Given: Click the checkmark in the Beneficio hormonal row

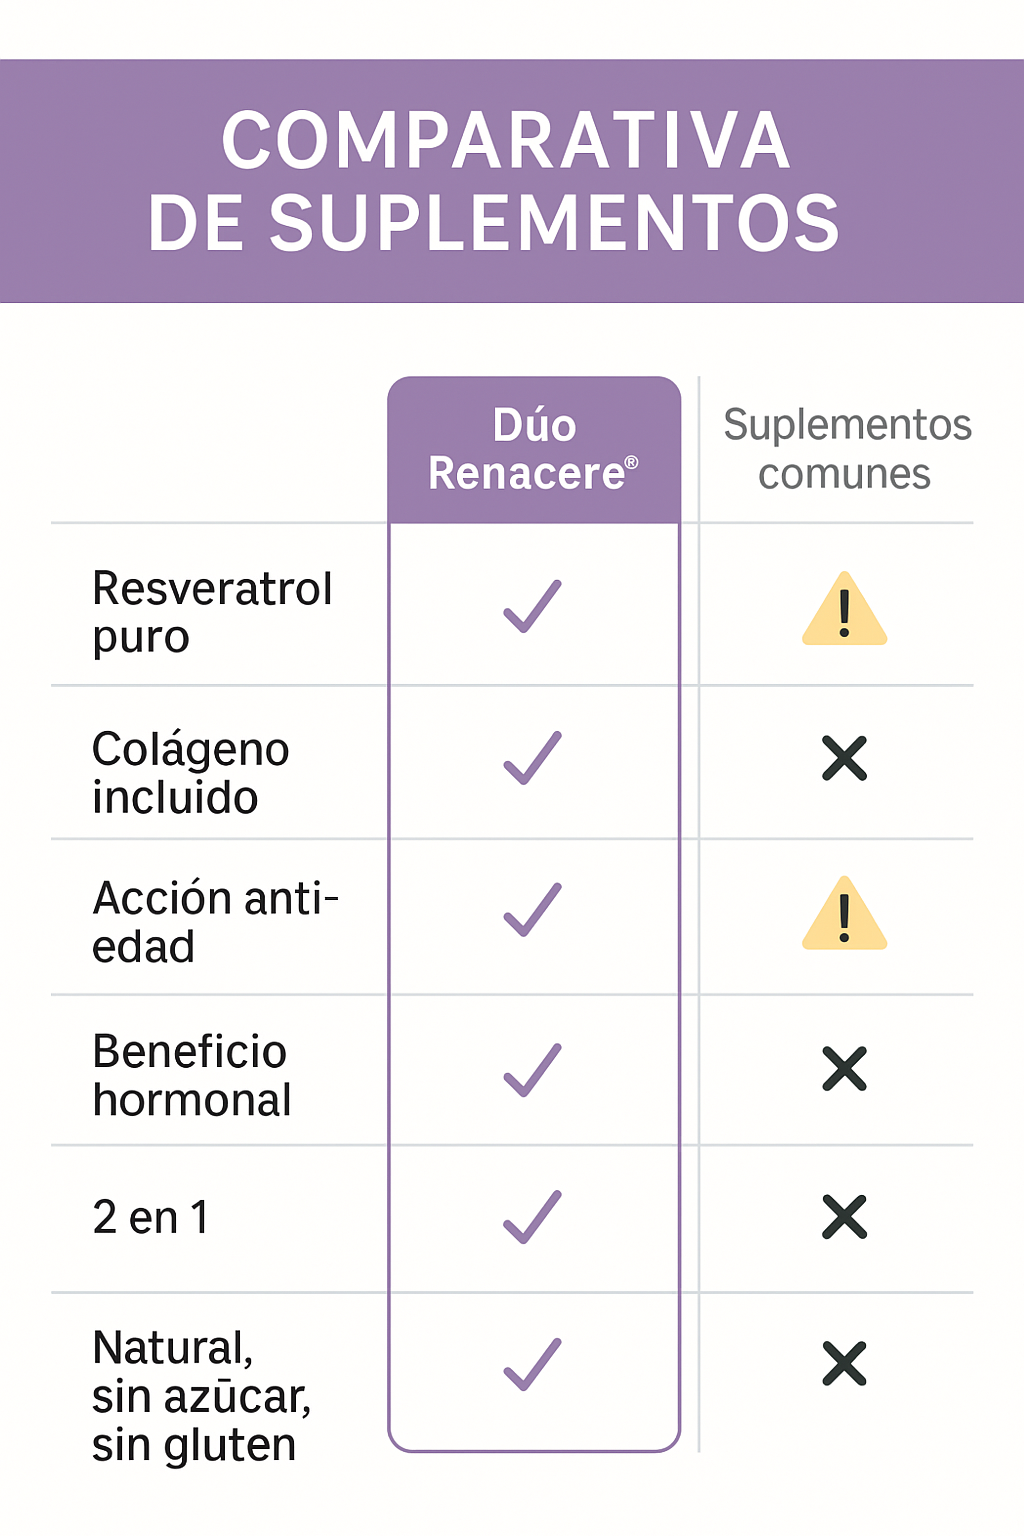Looking at the screenshot, I should point(532,1070).
